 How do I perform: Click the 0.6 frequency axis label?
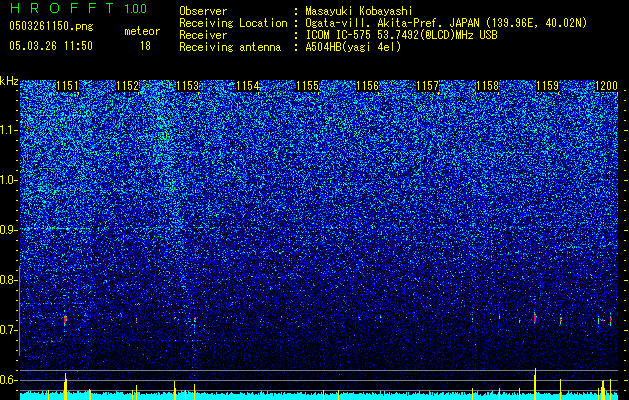point(7,380)
